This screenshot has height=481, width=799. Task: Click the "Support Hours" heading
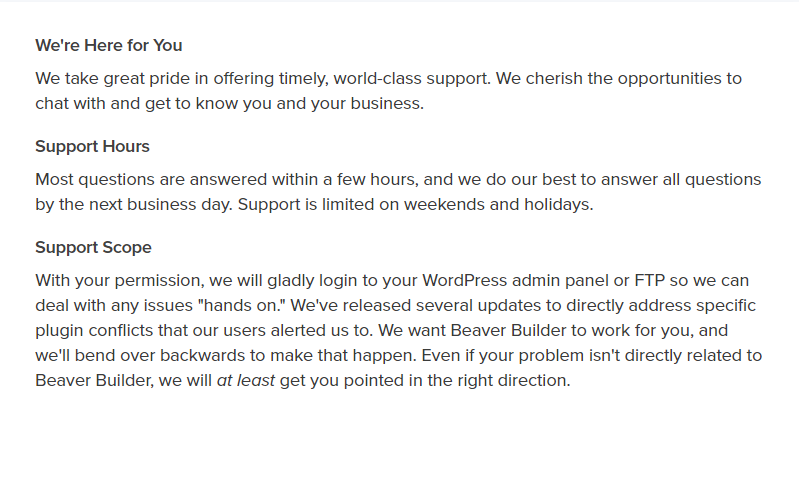coord(92,147)
